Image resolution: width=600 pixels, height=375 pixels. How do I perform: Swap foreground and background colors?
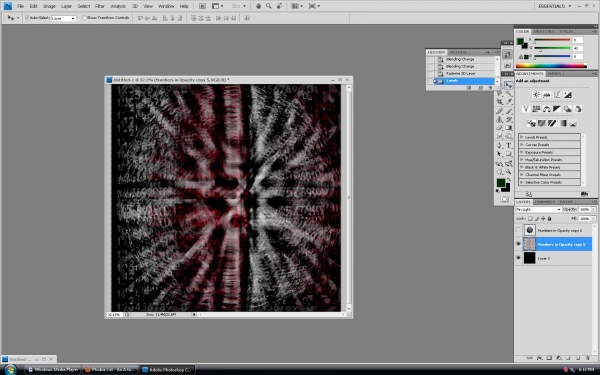509,179
